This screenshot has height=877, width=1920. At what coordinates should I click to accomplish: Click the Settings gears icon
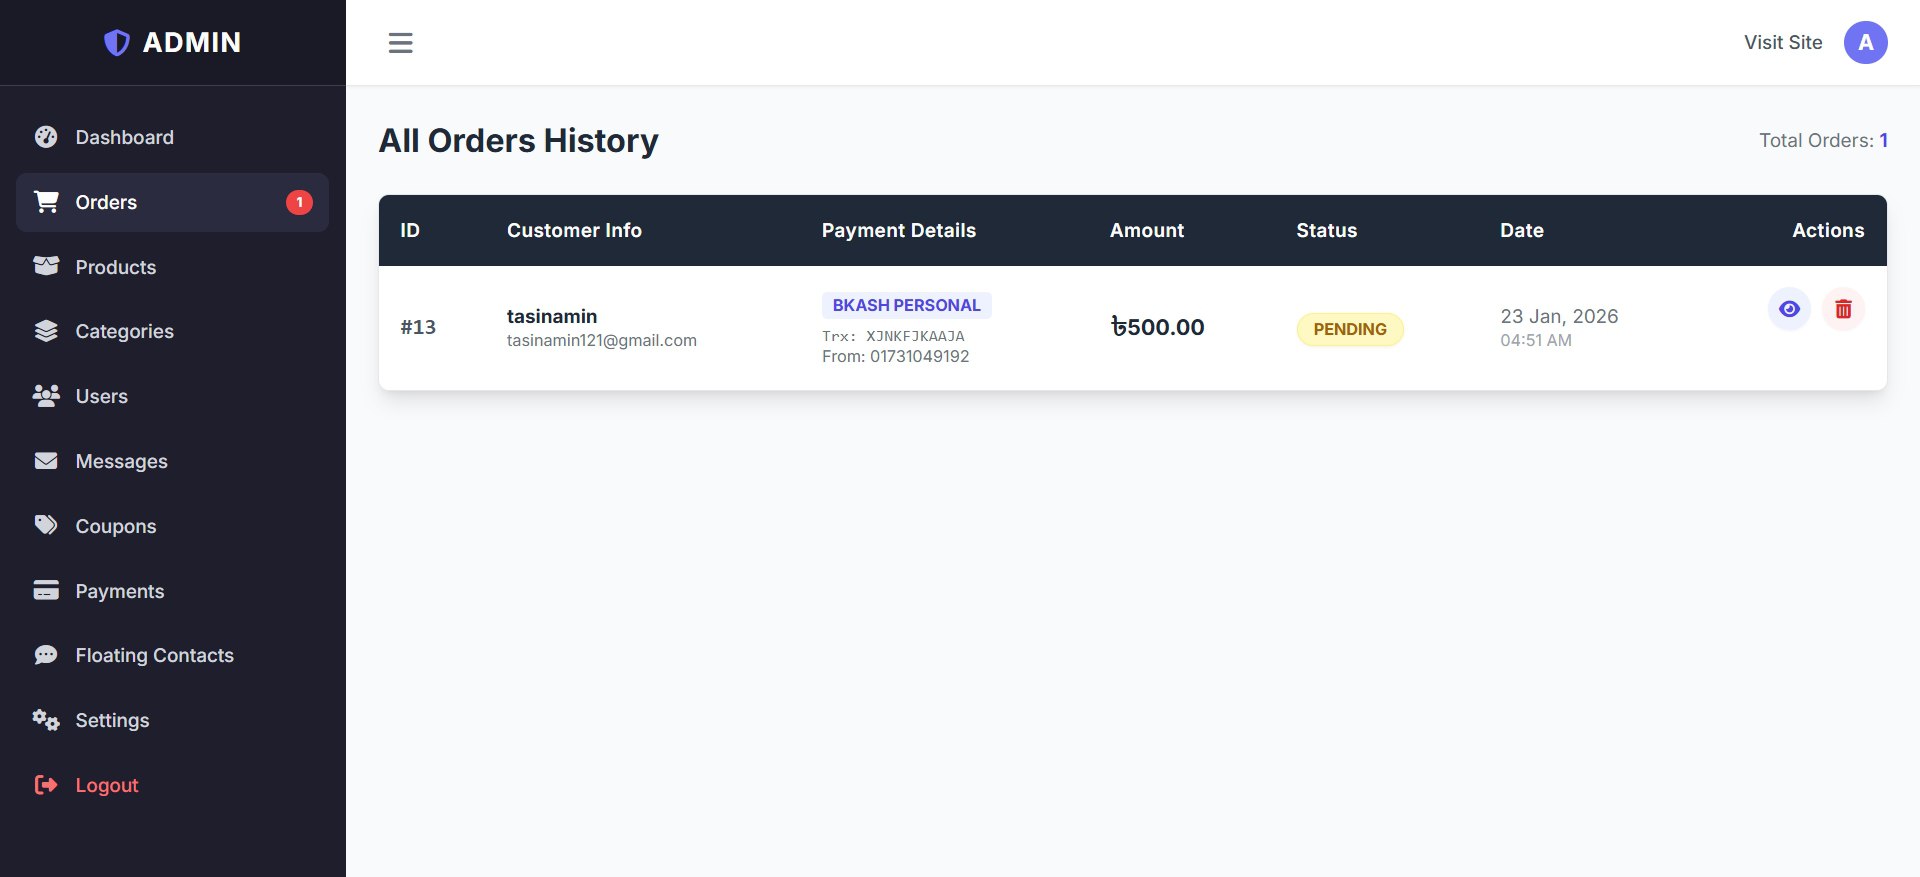(x=46, y=720)
